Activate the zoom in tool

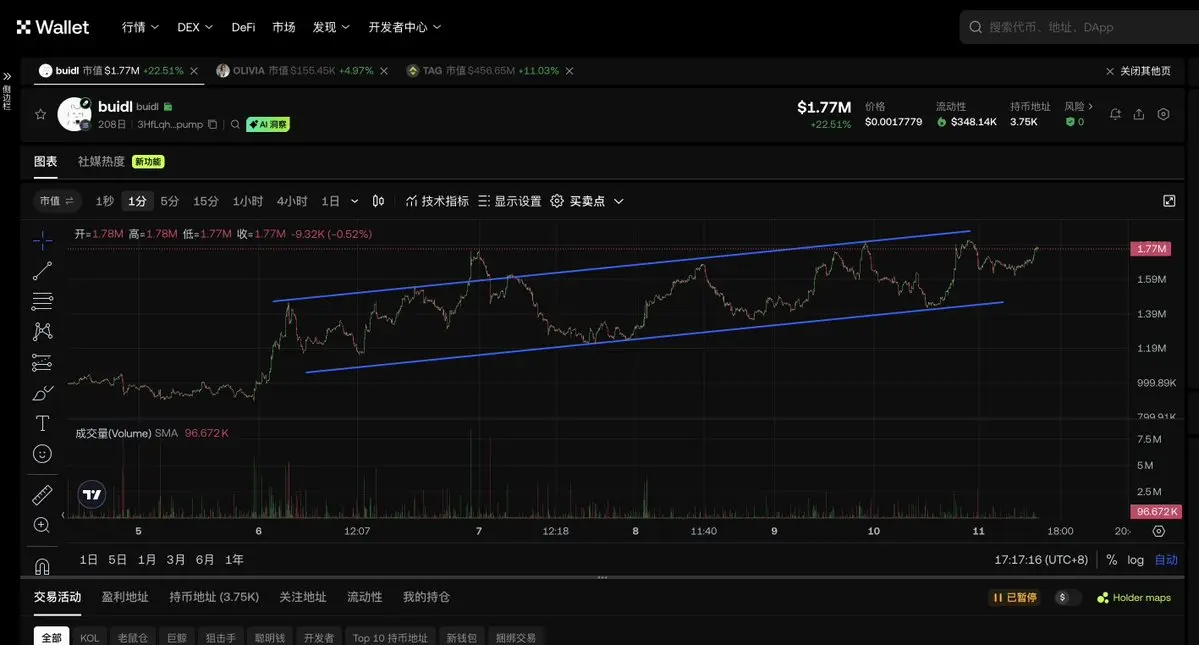[x=42, y=525]
